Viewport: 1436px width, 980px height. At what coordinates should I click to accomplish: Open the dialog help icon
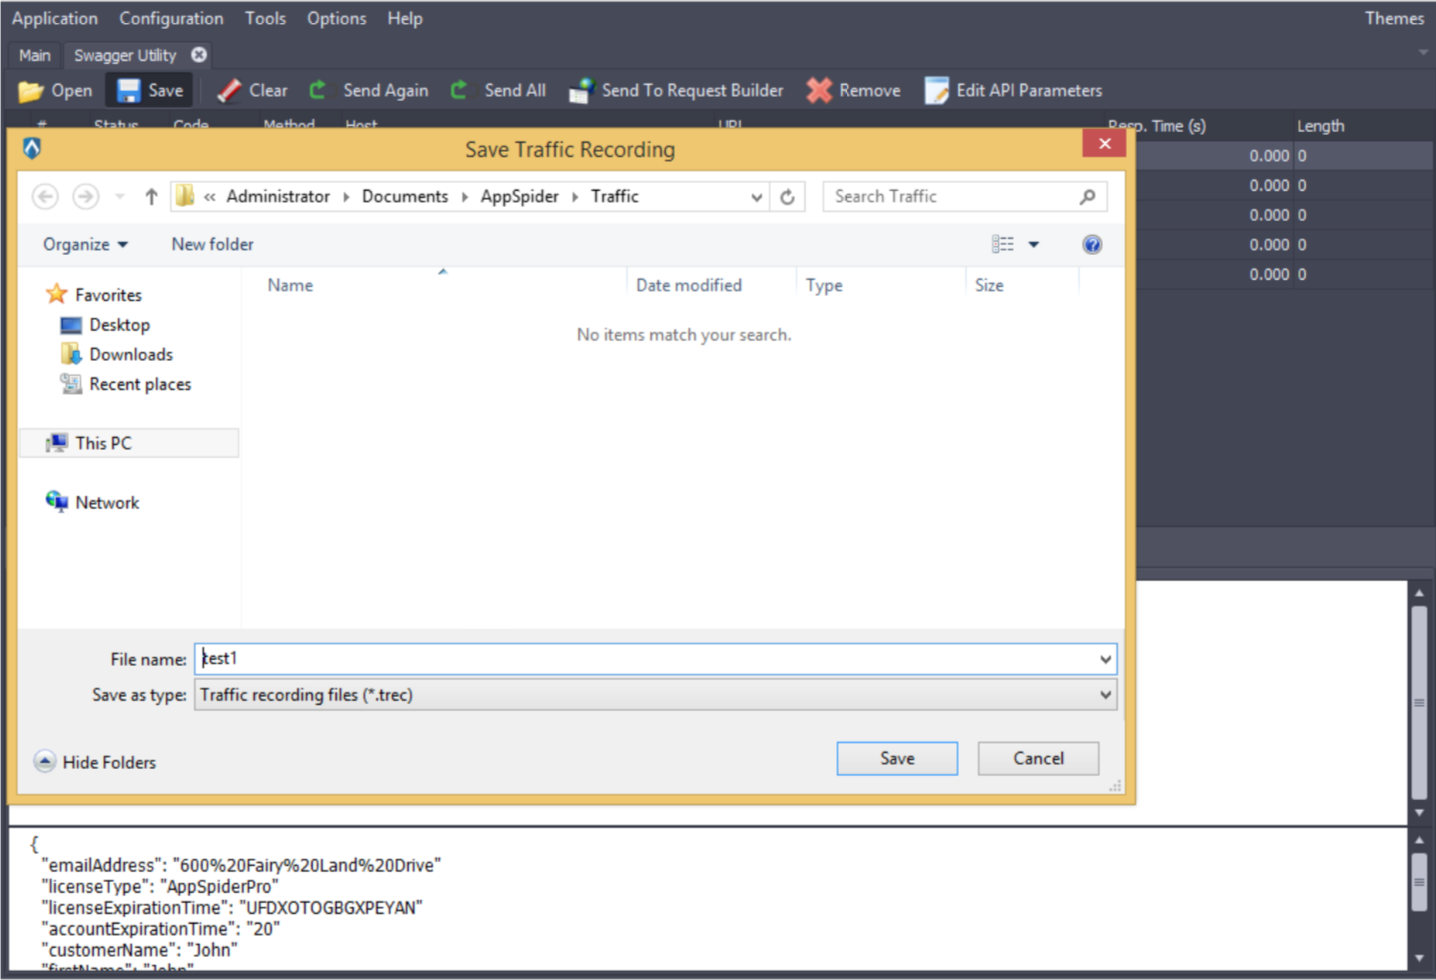[x=1092, y=244]
